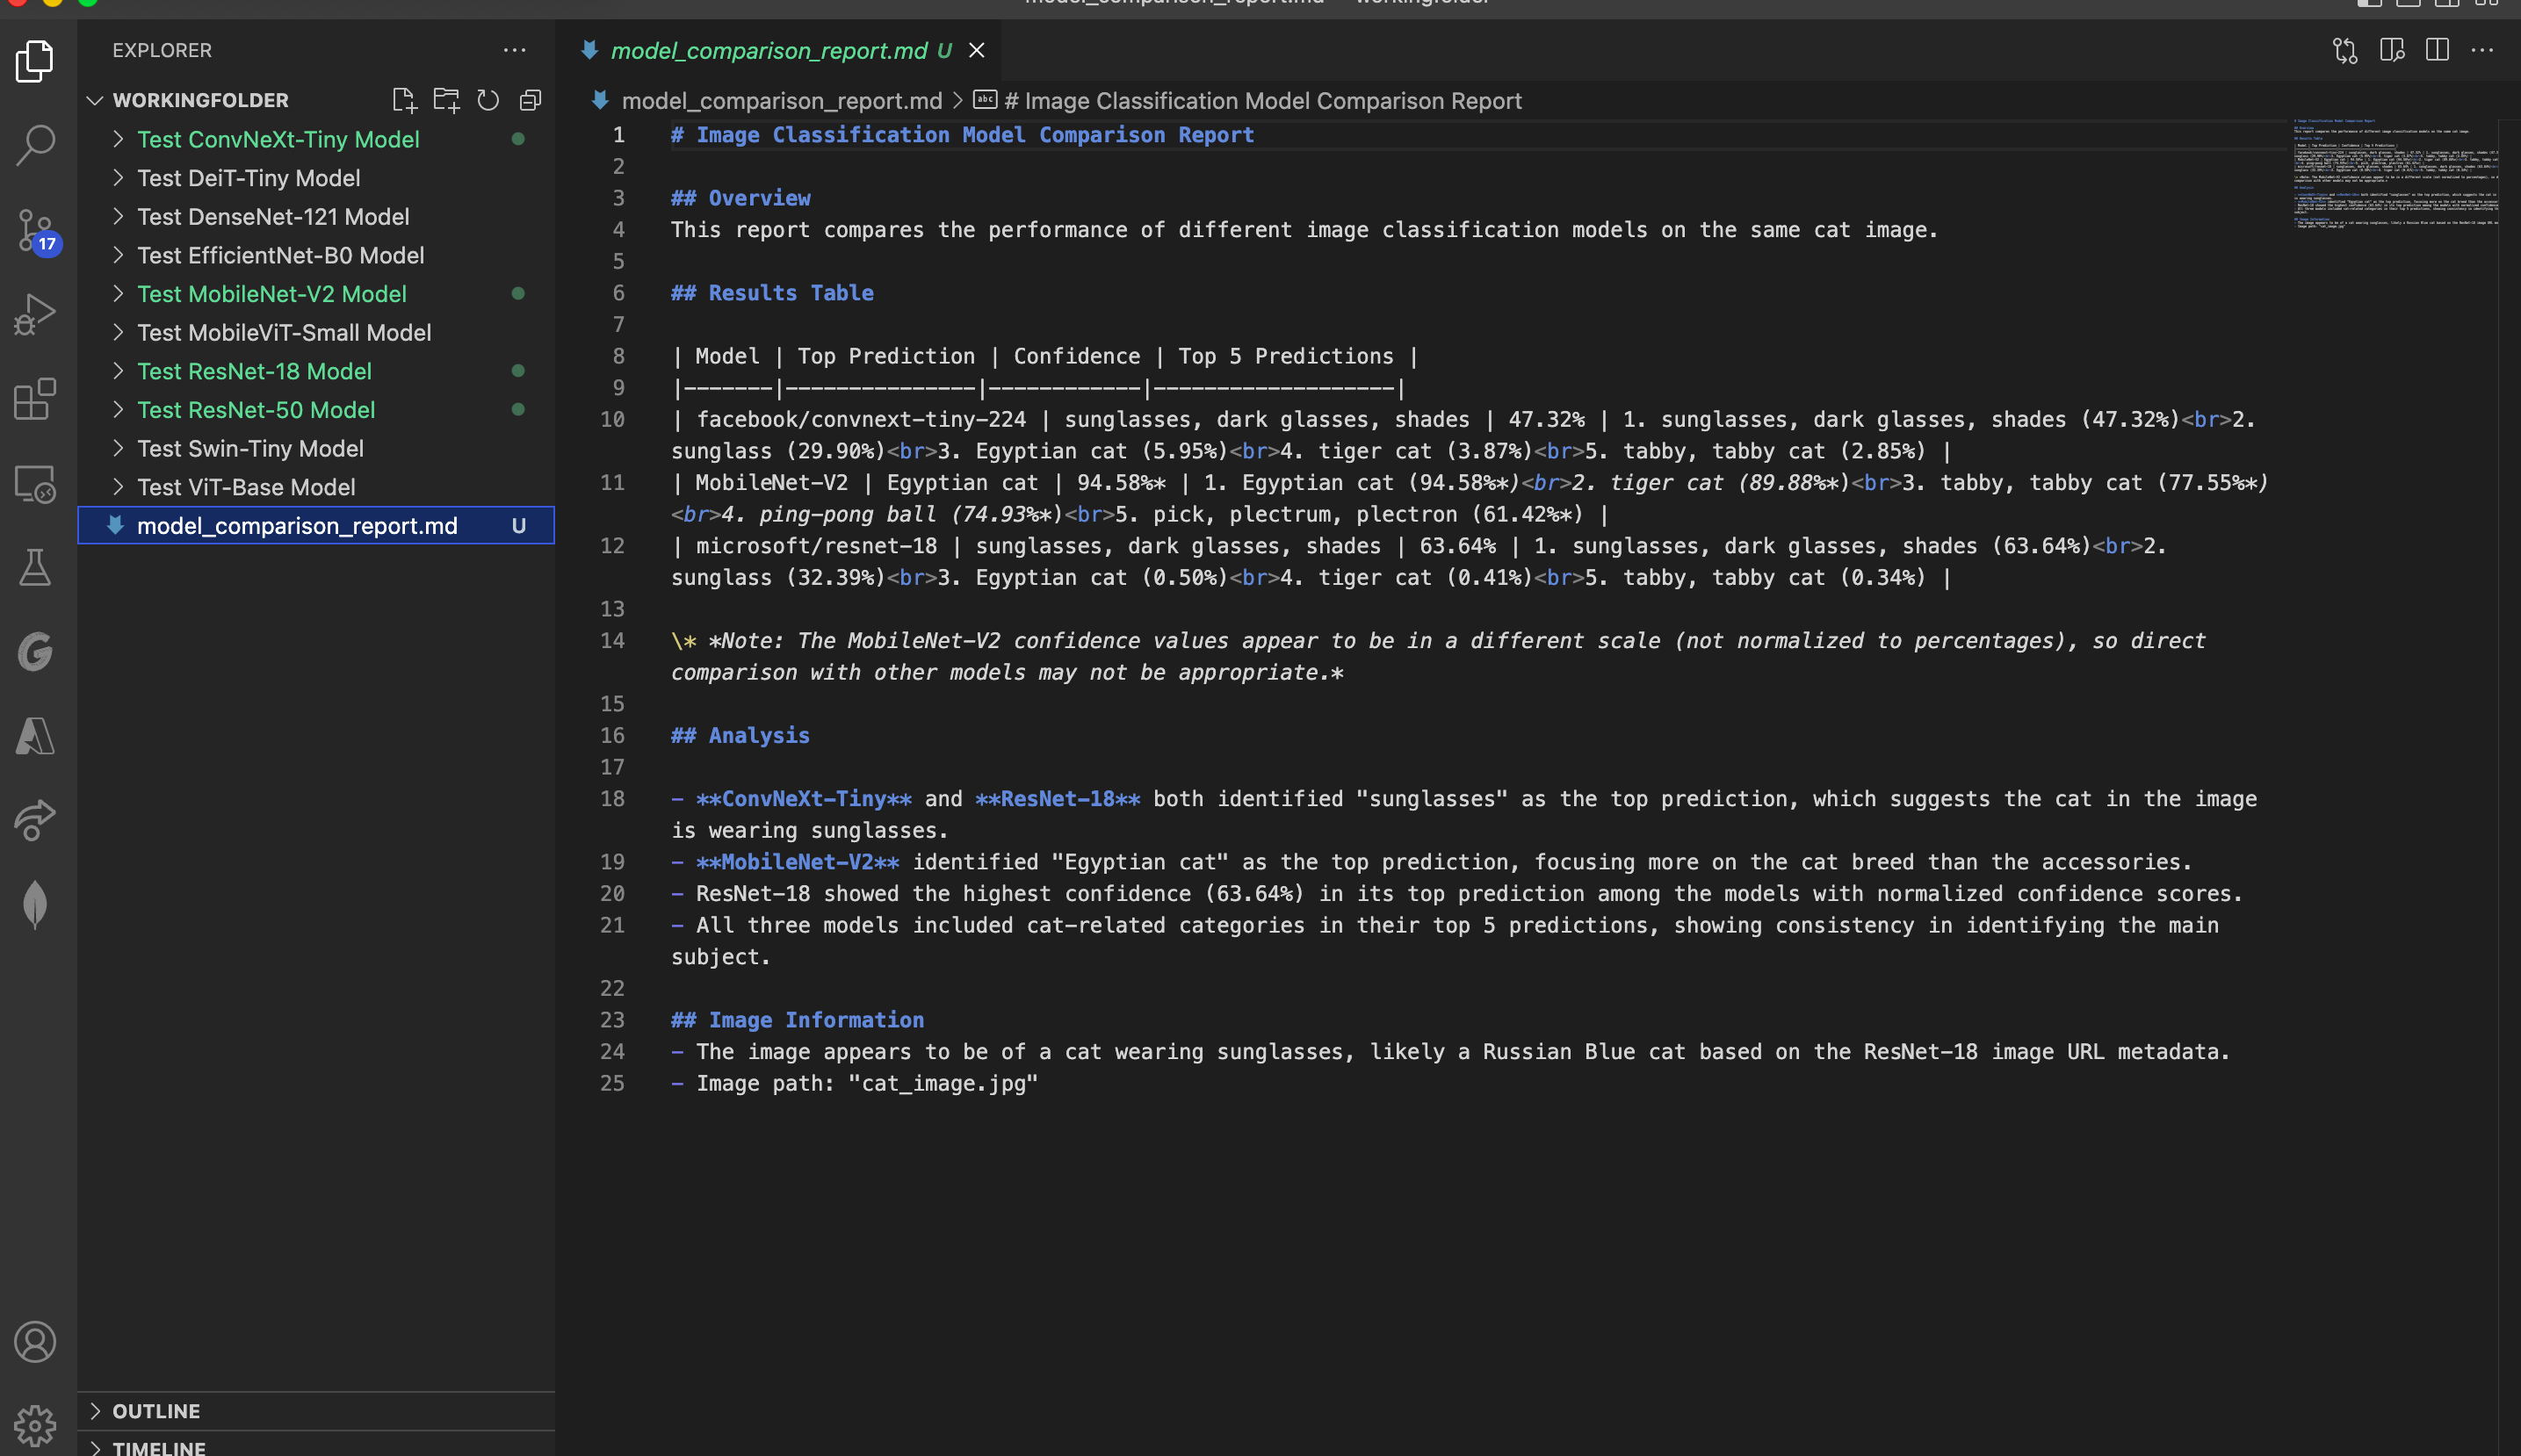The height and width of the screenshot is (1456, 2521).
Task: Click model_comparison_report.md in the breadcrumb
Action: click(x=781, y=101)
